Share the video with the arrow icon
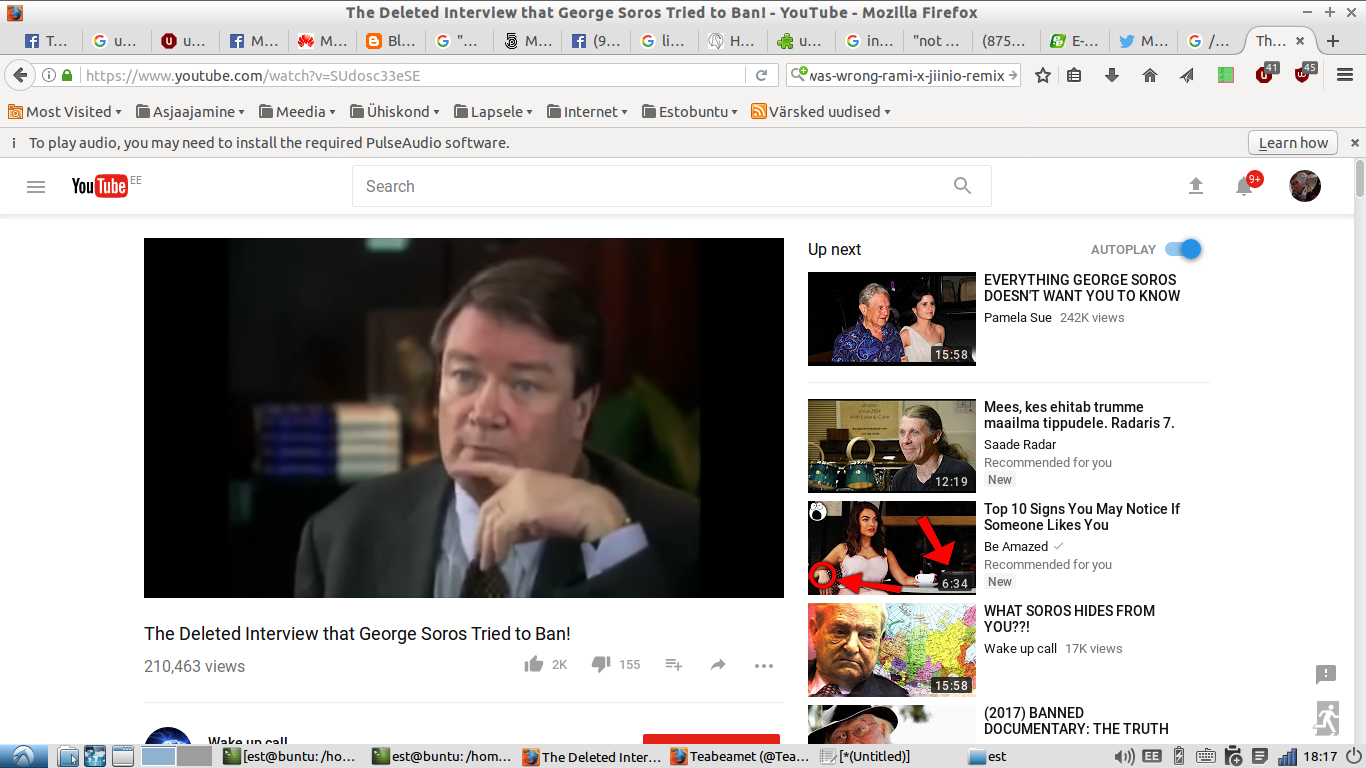 pos(718,665)
